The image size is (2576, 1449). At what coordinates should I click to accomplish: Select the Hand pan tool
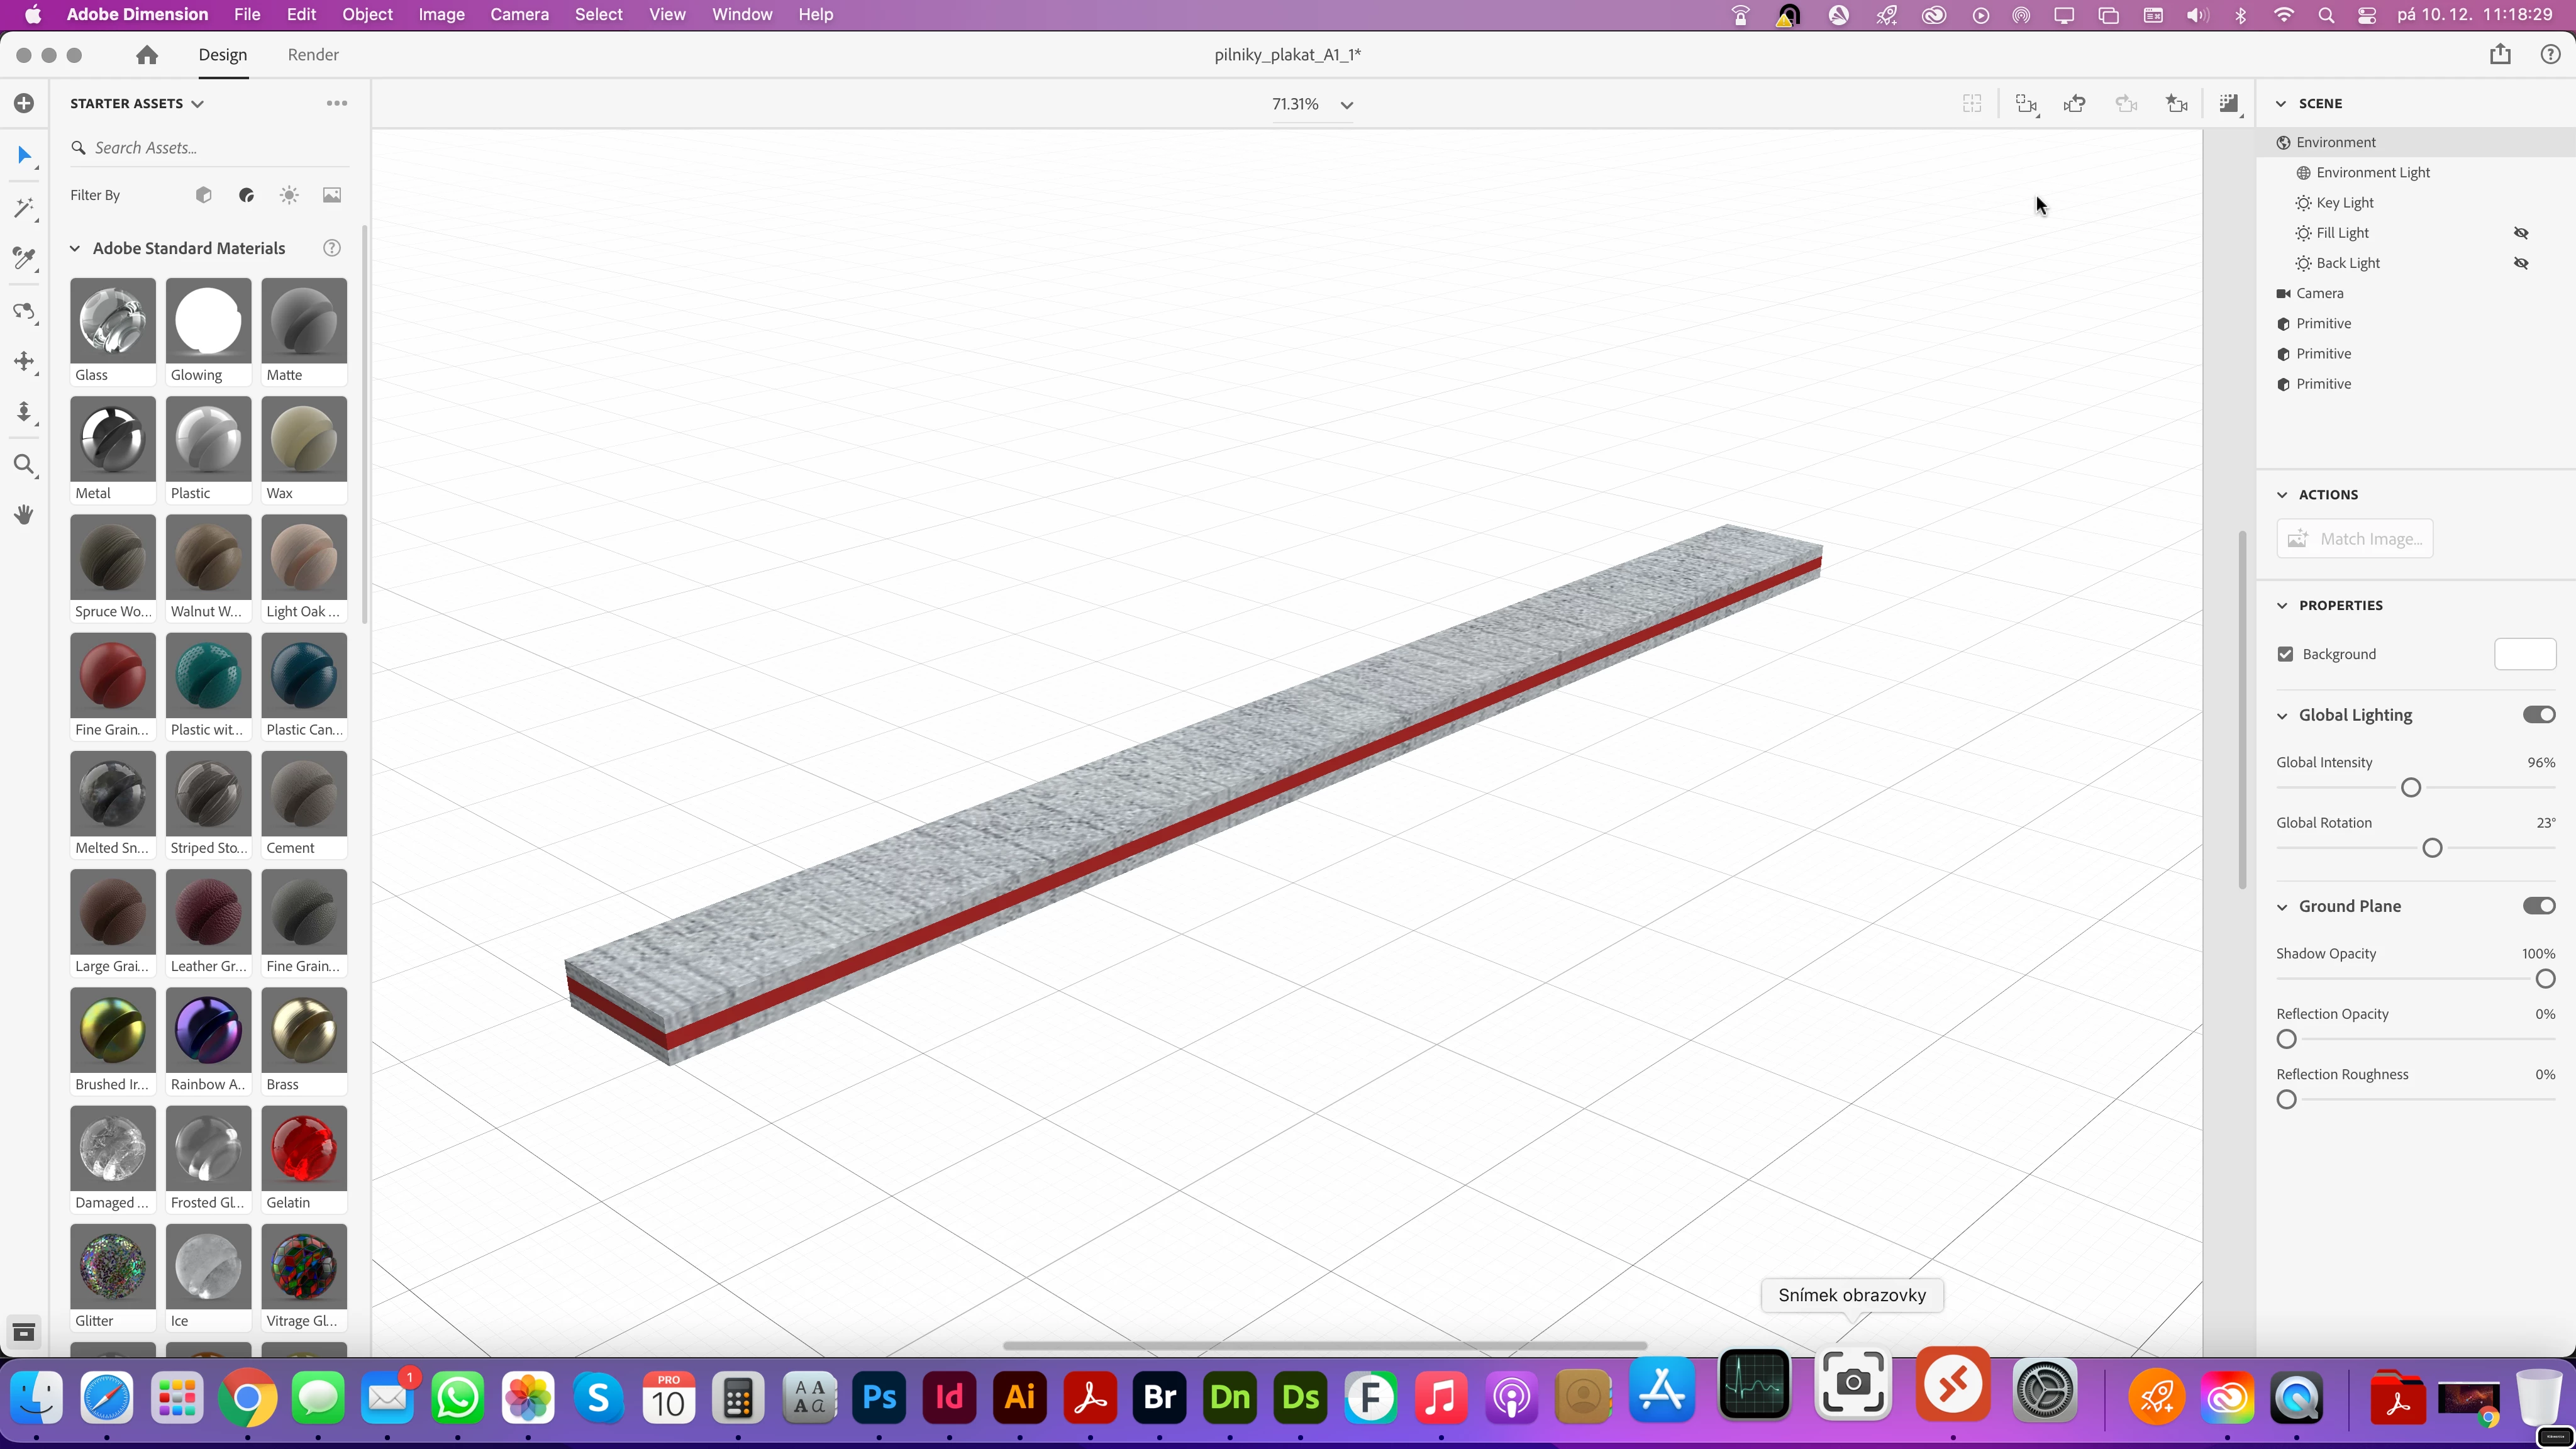point(24,515)
